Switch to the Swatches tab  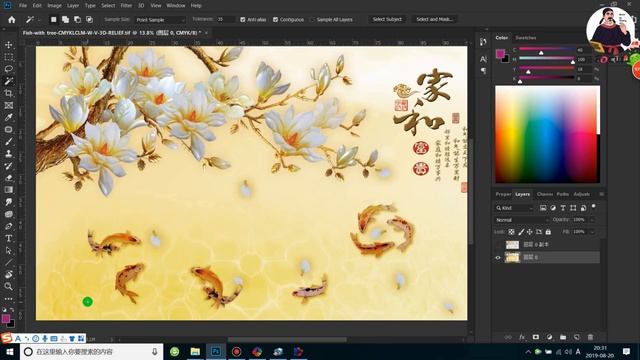point(526,38)
